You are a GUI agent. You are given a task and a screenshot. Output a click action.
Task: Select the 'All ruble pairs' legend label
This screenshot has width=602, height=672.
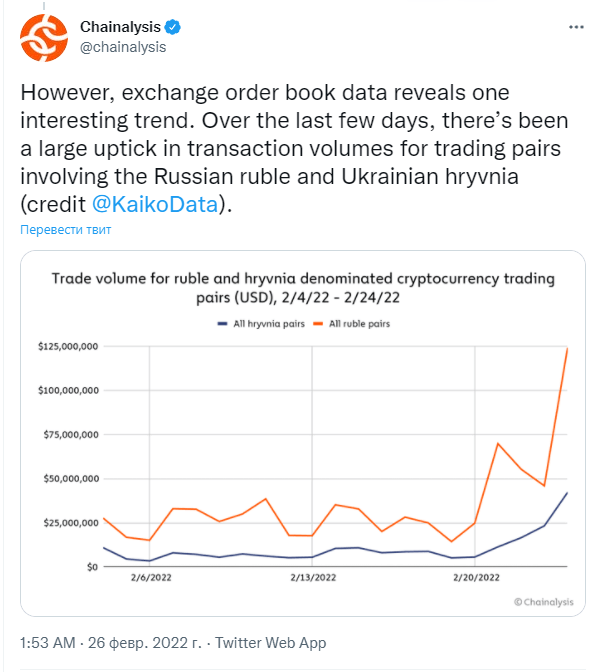click(359, 324)
